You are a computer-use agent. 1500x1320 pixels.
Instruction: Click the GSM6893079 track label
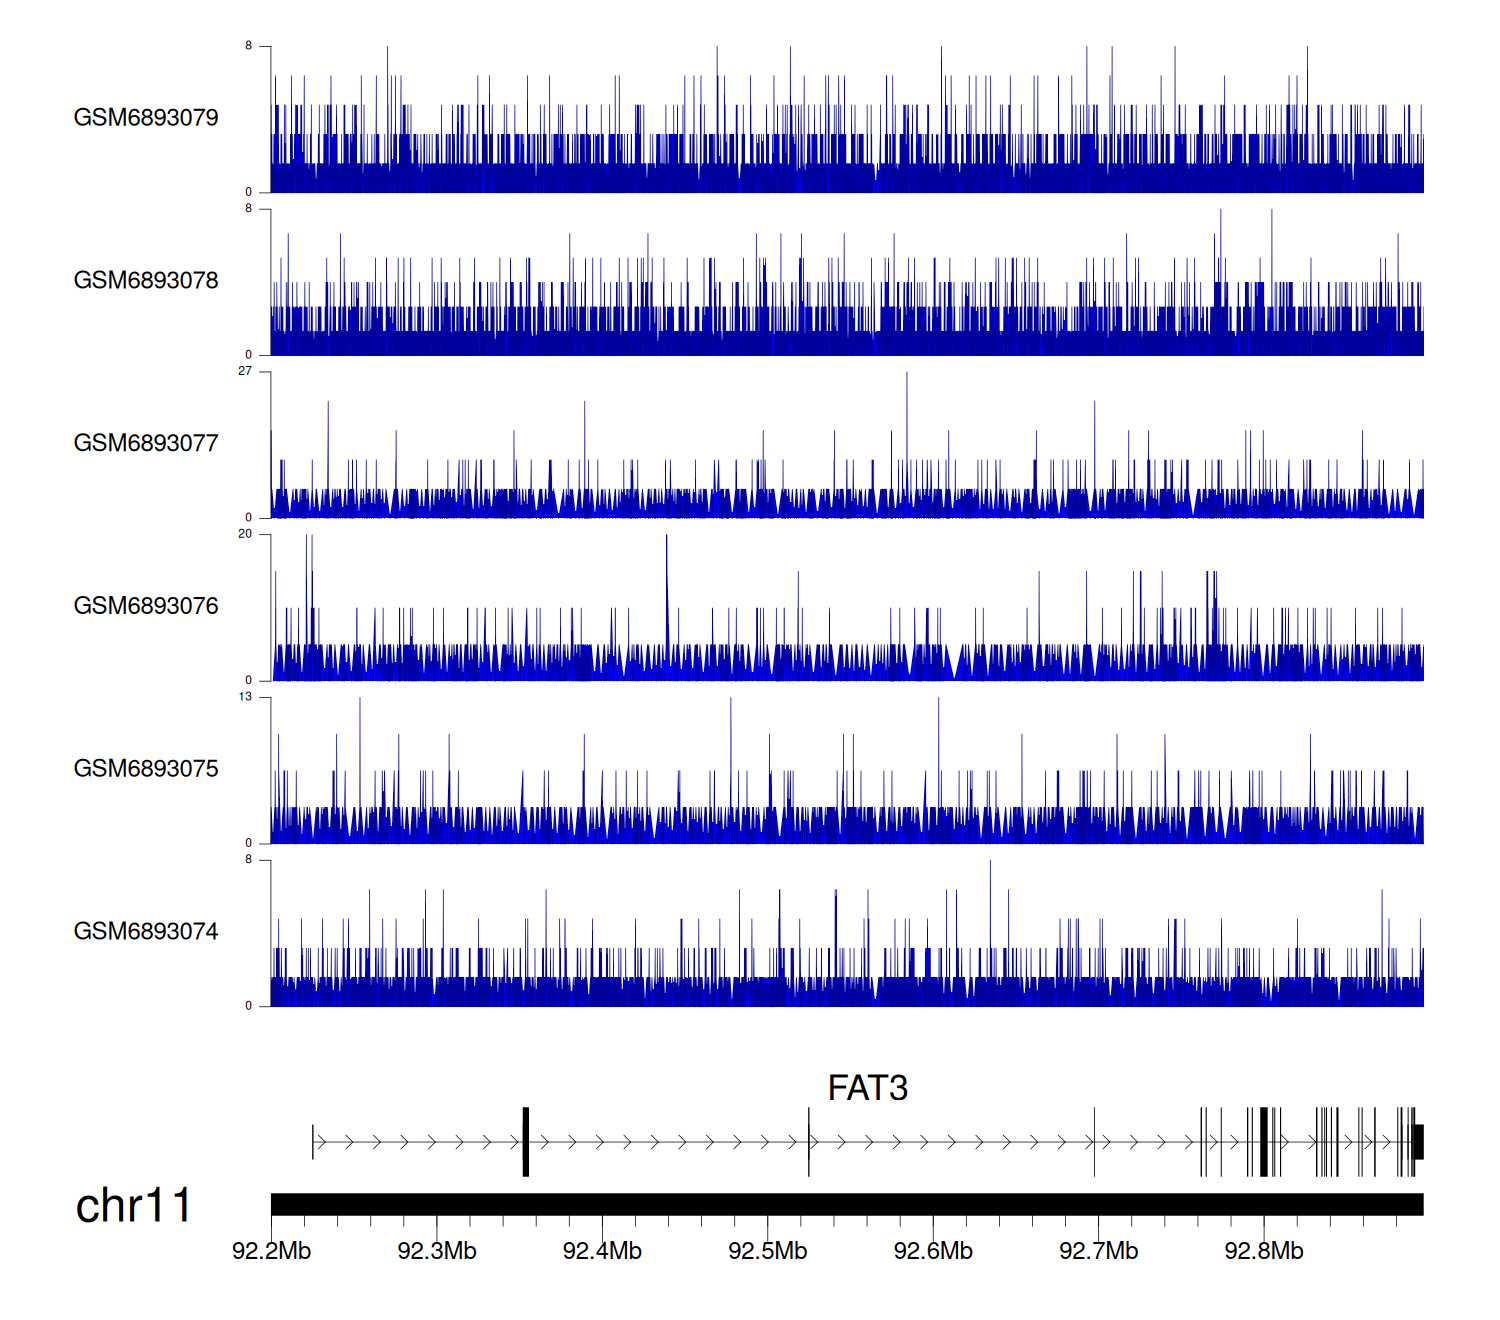point(146,118)
